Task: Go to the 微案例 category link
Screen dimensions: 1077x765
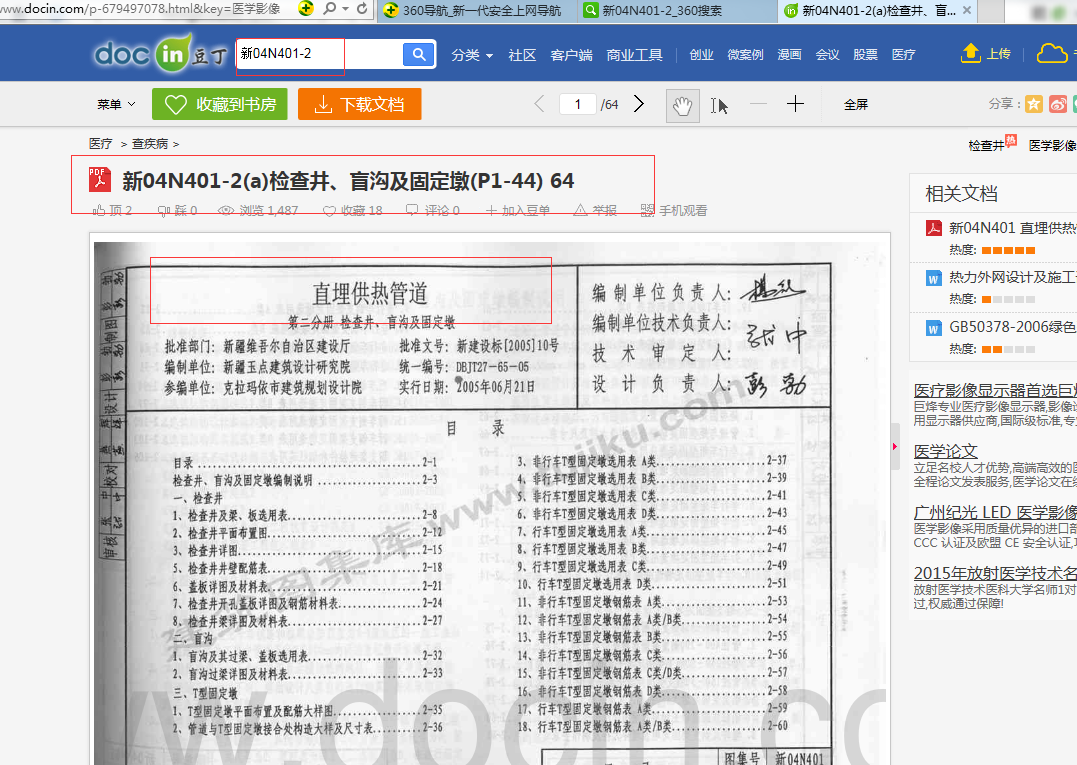Action: tap(745, 55)
